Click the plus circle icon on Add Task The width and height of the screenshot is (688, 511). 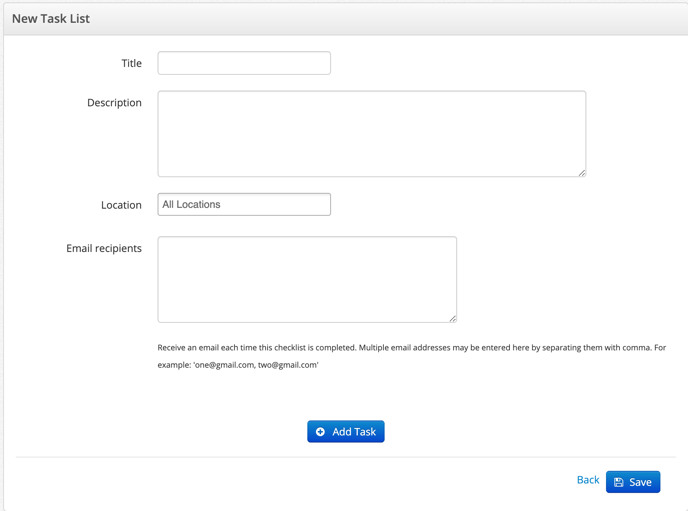coord(320,432)
